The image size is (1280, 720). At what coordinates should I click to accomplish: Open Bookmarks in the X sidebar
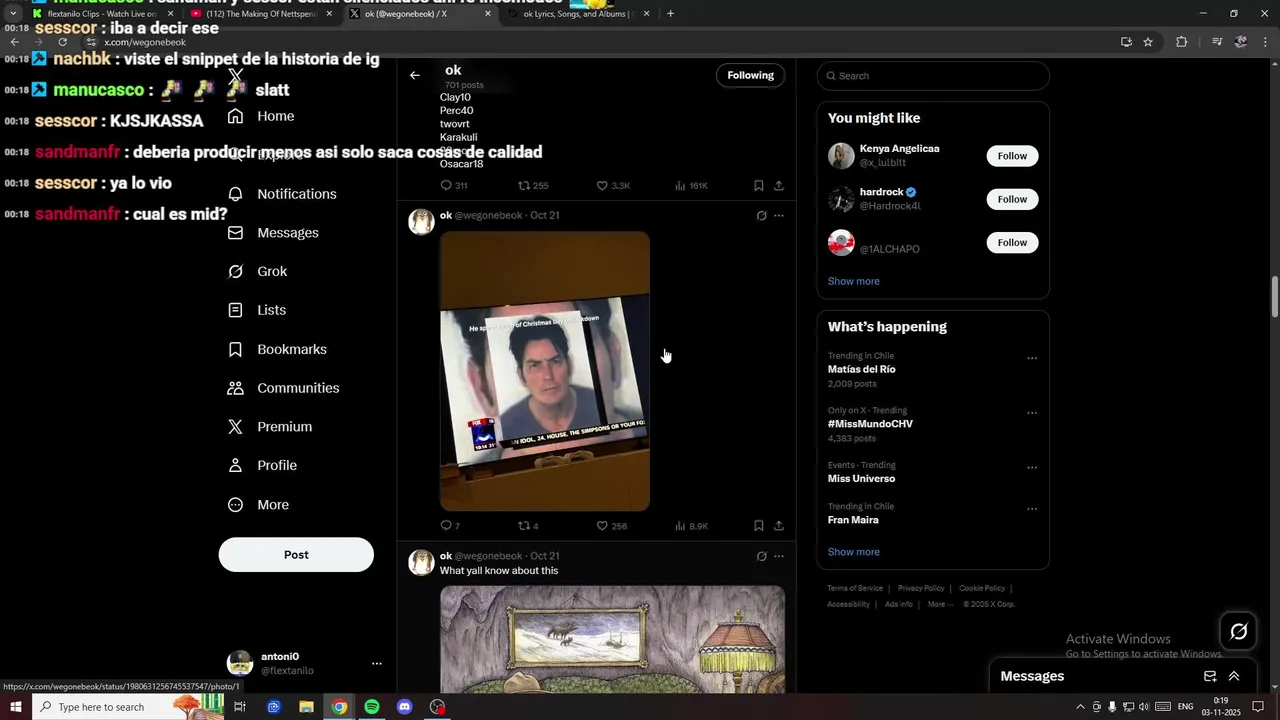[x=277, y=349]
